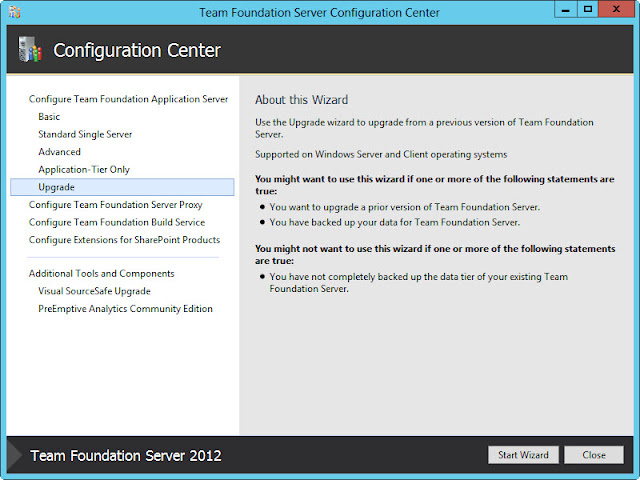Click the title bar application icon
This screenshot has height=480, width=640.
pos(15,12)
